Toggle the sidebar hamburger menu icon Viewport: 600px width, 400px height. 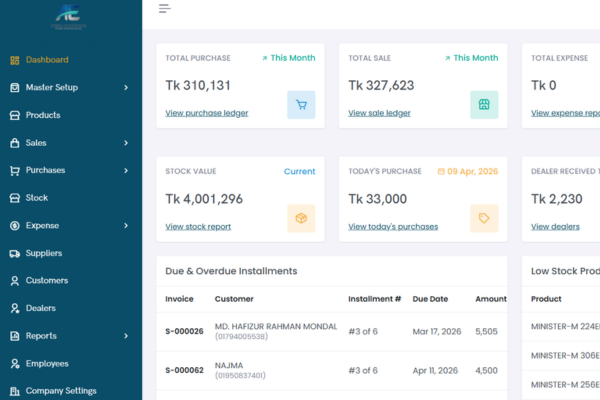point(165,8)
